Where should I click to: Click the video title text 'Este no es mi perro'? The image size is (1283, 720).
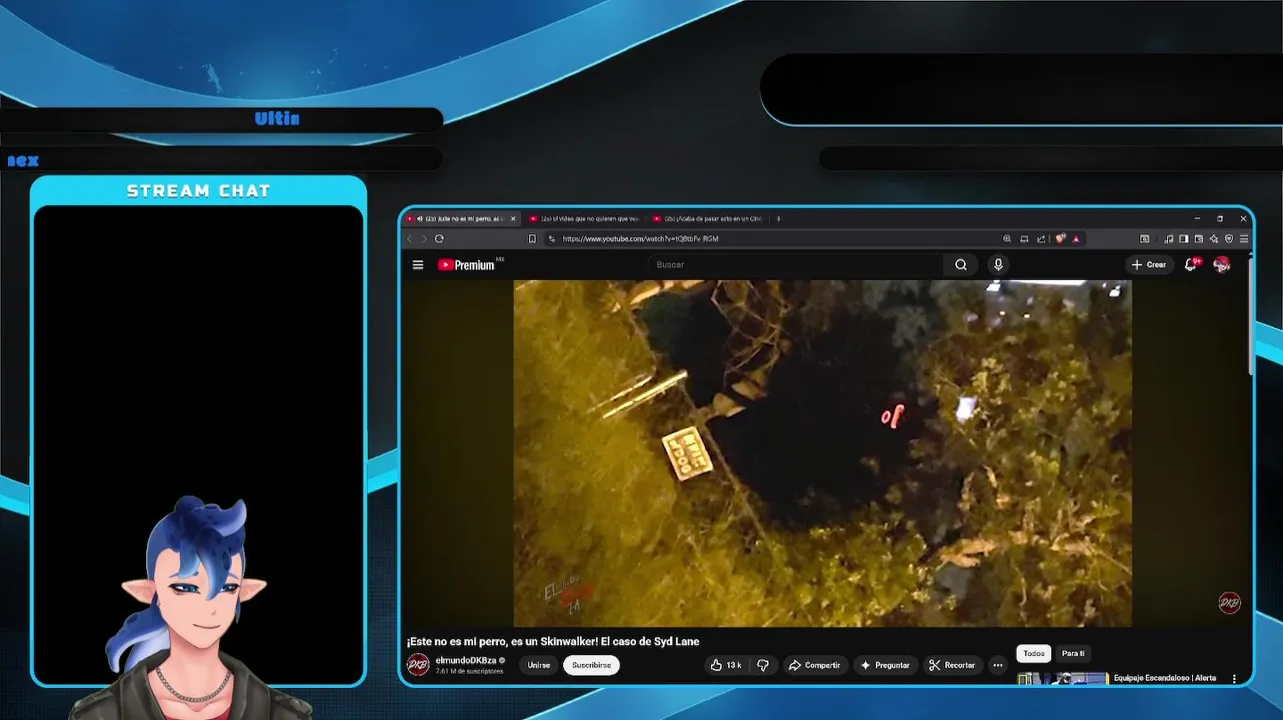(x=553, y=642)
